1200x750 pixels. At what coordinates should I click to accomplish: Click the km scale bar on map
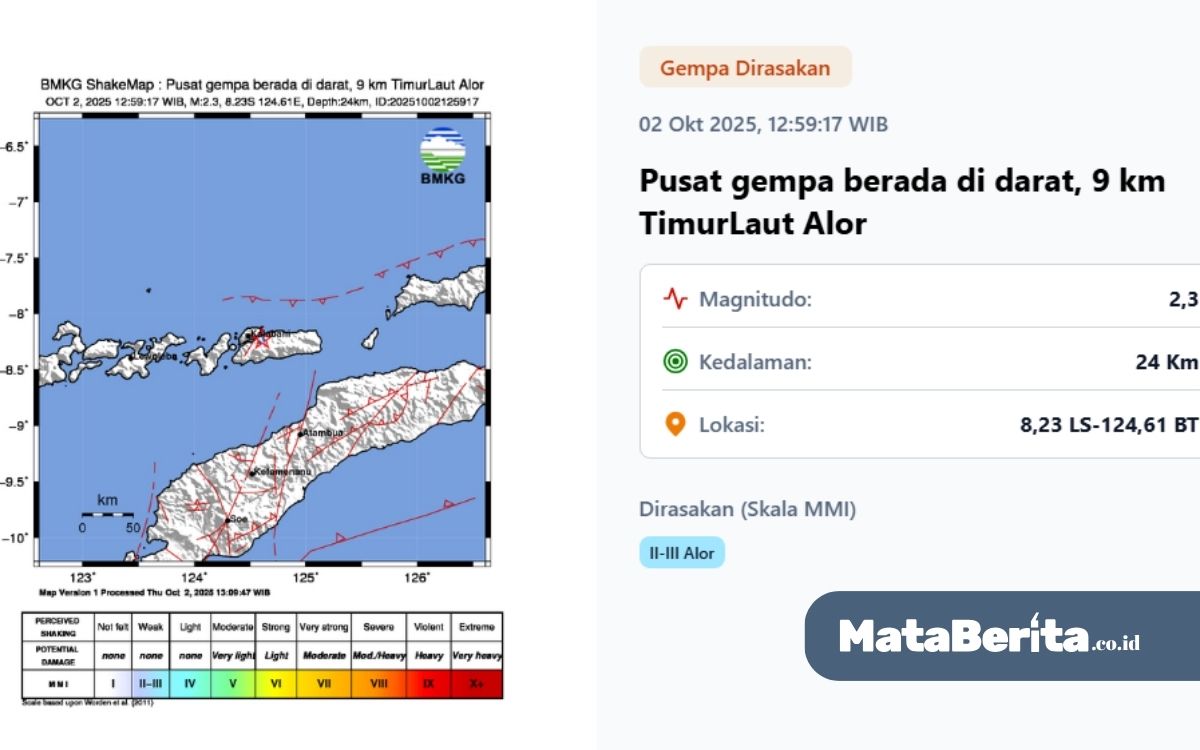pos(107,514)
